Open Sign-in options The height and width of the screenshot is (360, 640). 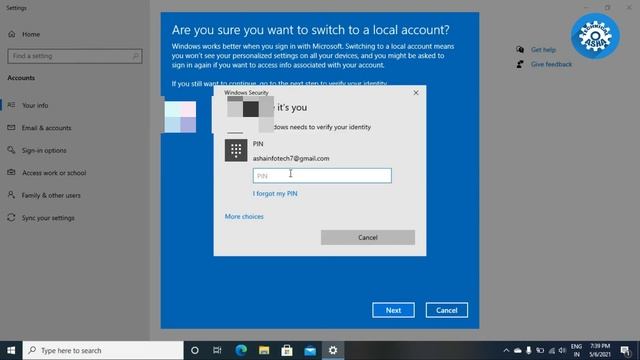[x=44, y=150]
